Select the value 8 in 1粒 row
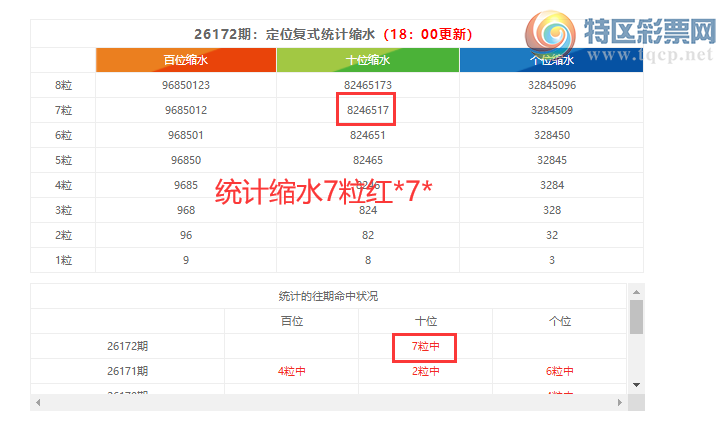 (x=368, y=260)
